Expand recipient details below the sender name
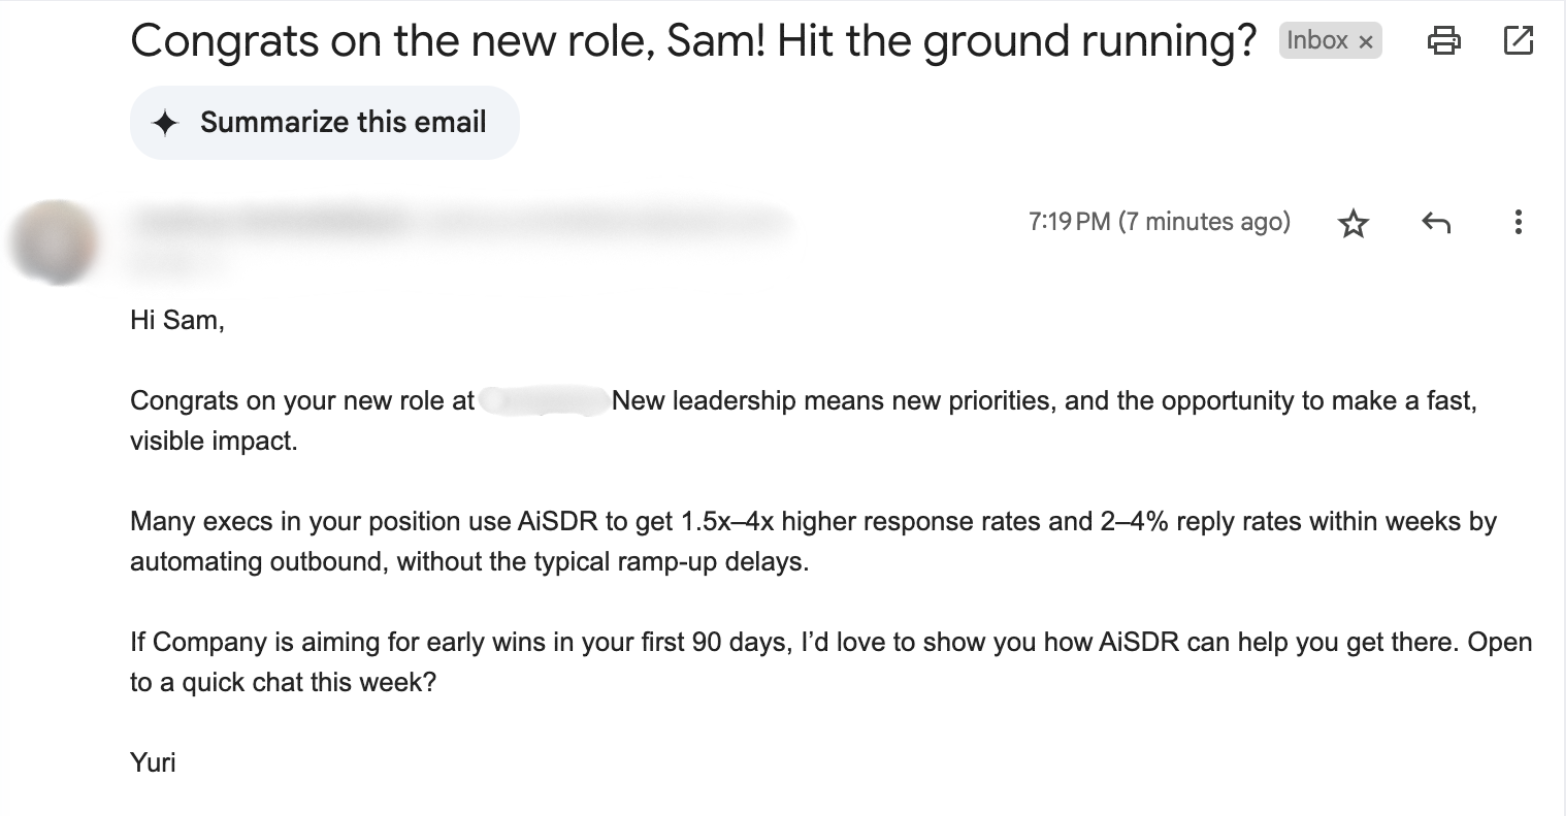 pyautogui.click(x=180, y=261)
